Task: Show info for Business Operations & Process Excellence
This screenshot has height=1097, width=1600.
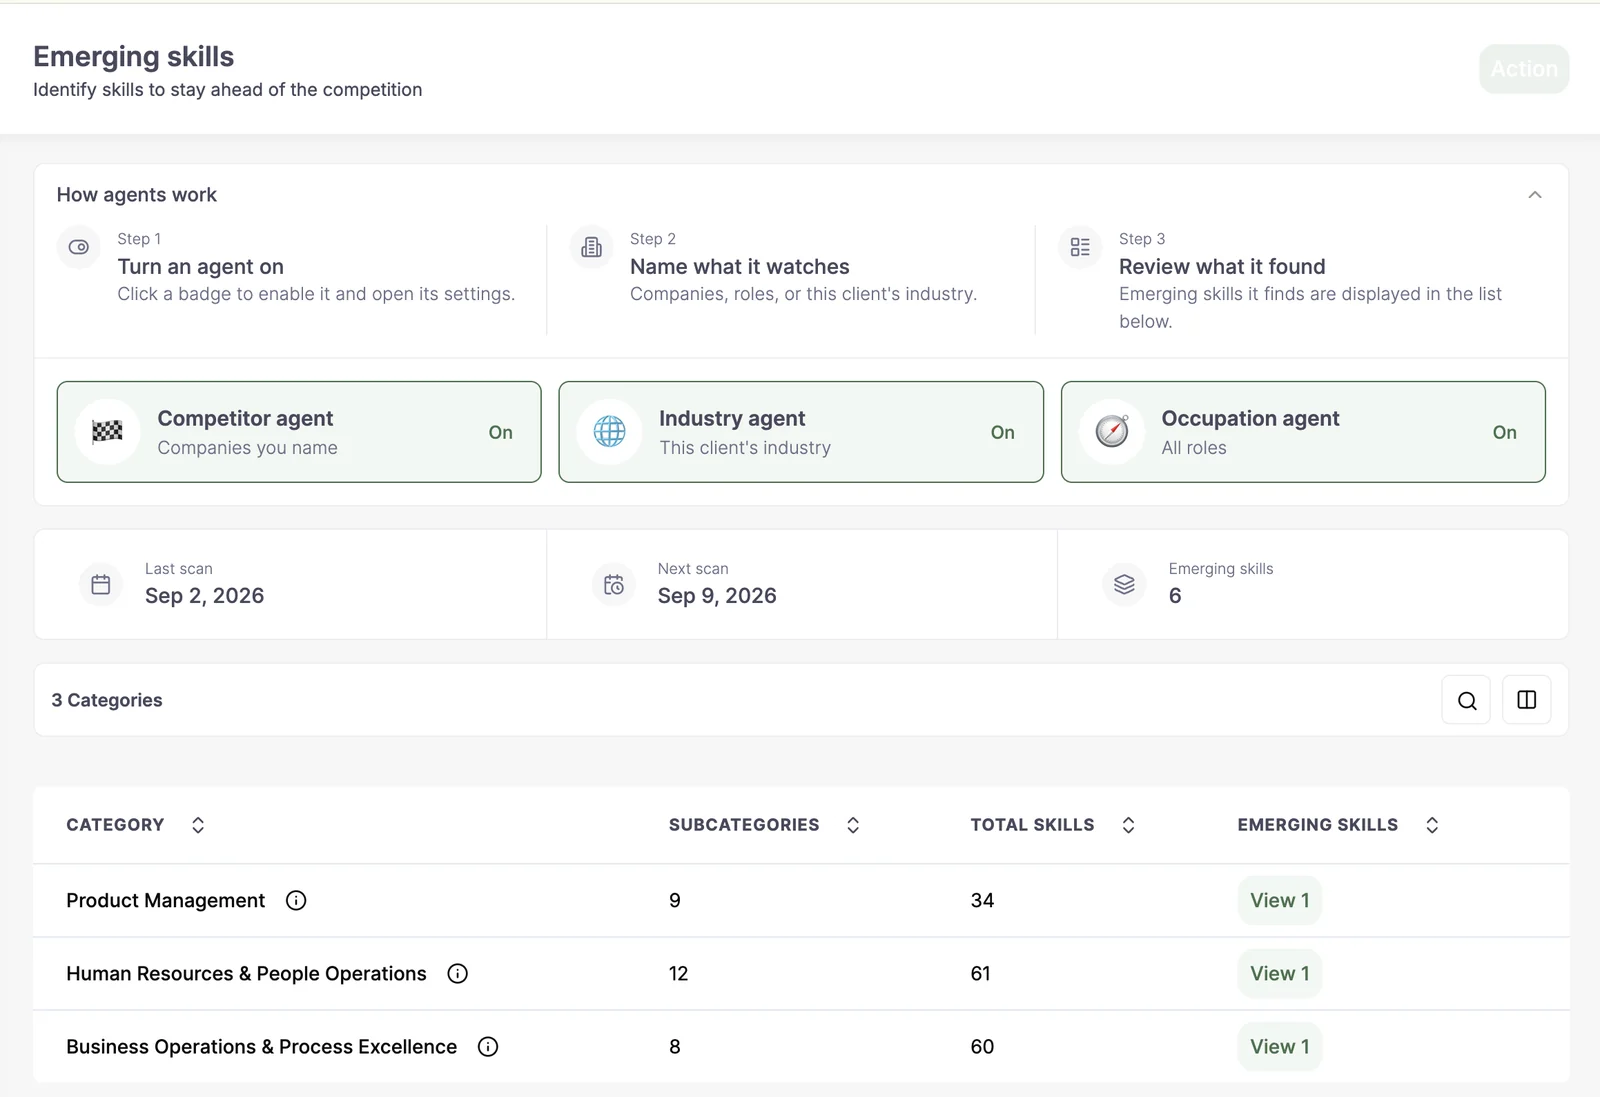Action: pyautogui.click(x=488, y=1046)
